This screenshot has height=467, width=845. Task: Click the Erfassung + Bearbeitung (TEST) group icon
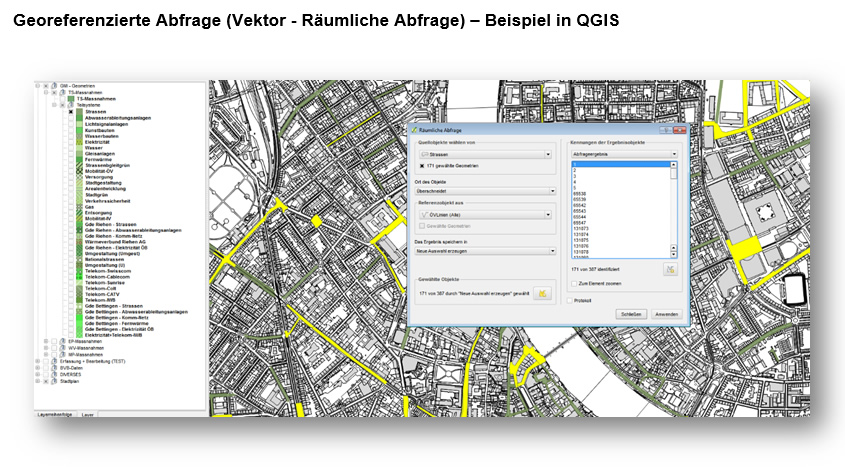[54, 361]
